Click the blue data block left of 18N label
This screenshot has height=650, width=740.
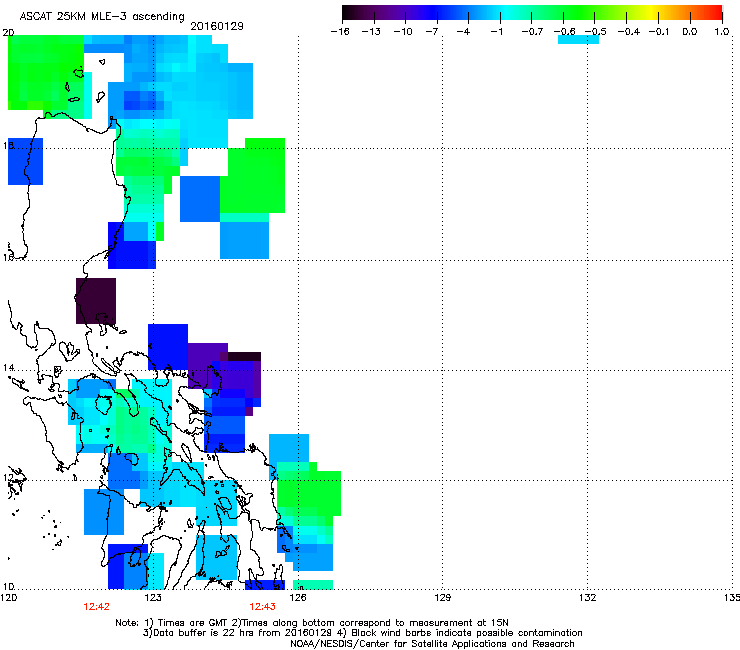25,161
